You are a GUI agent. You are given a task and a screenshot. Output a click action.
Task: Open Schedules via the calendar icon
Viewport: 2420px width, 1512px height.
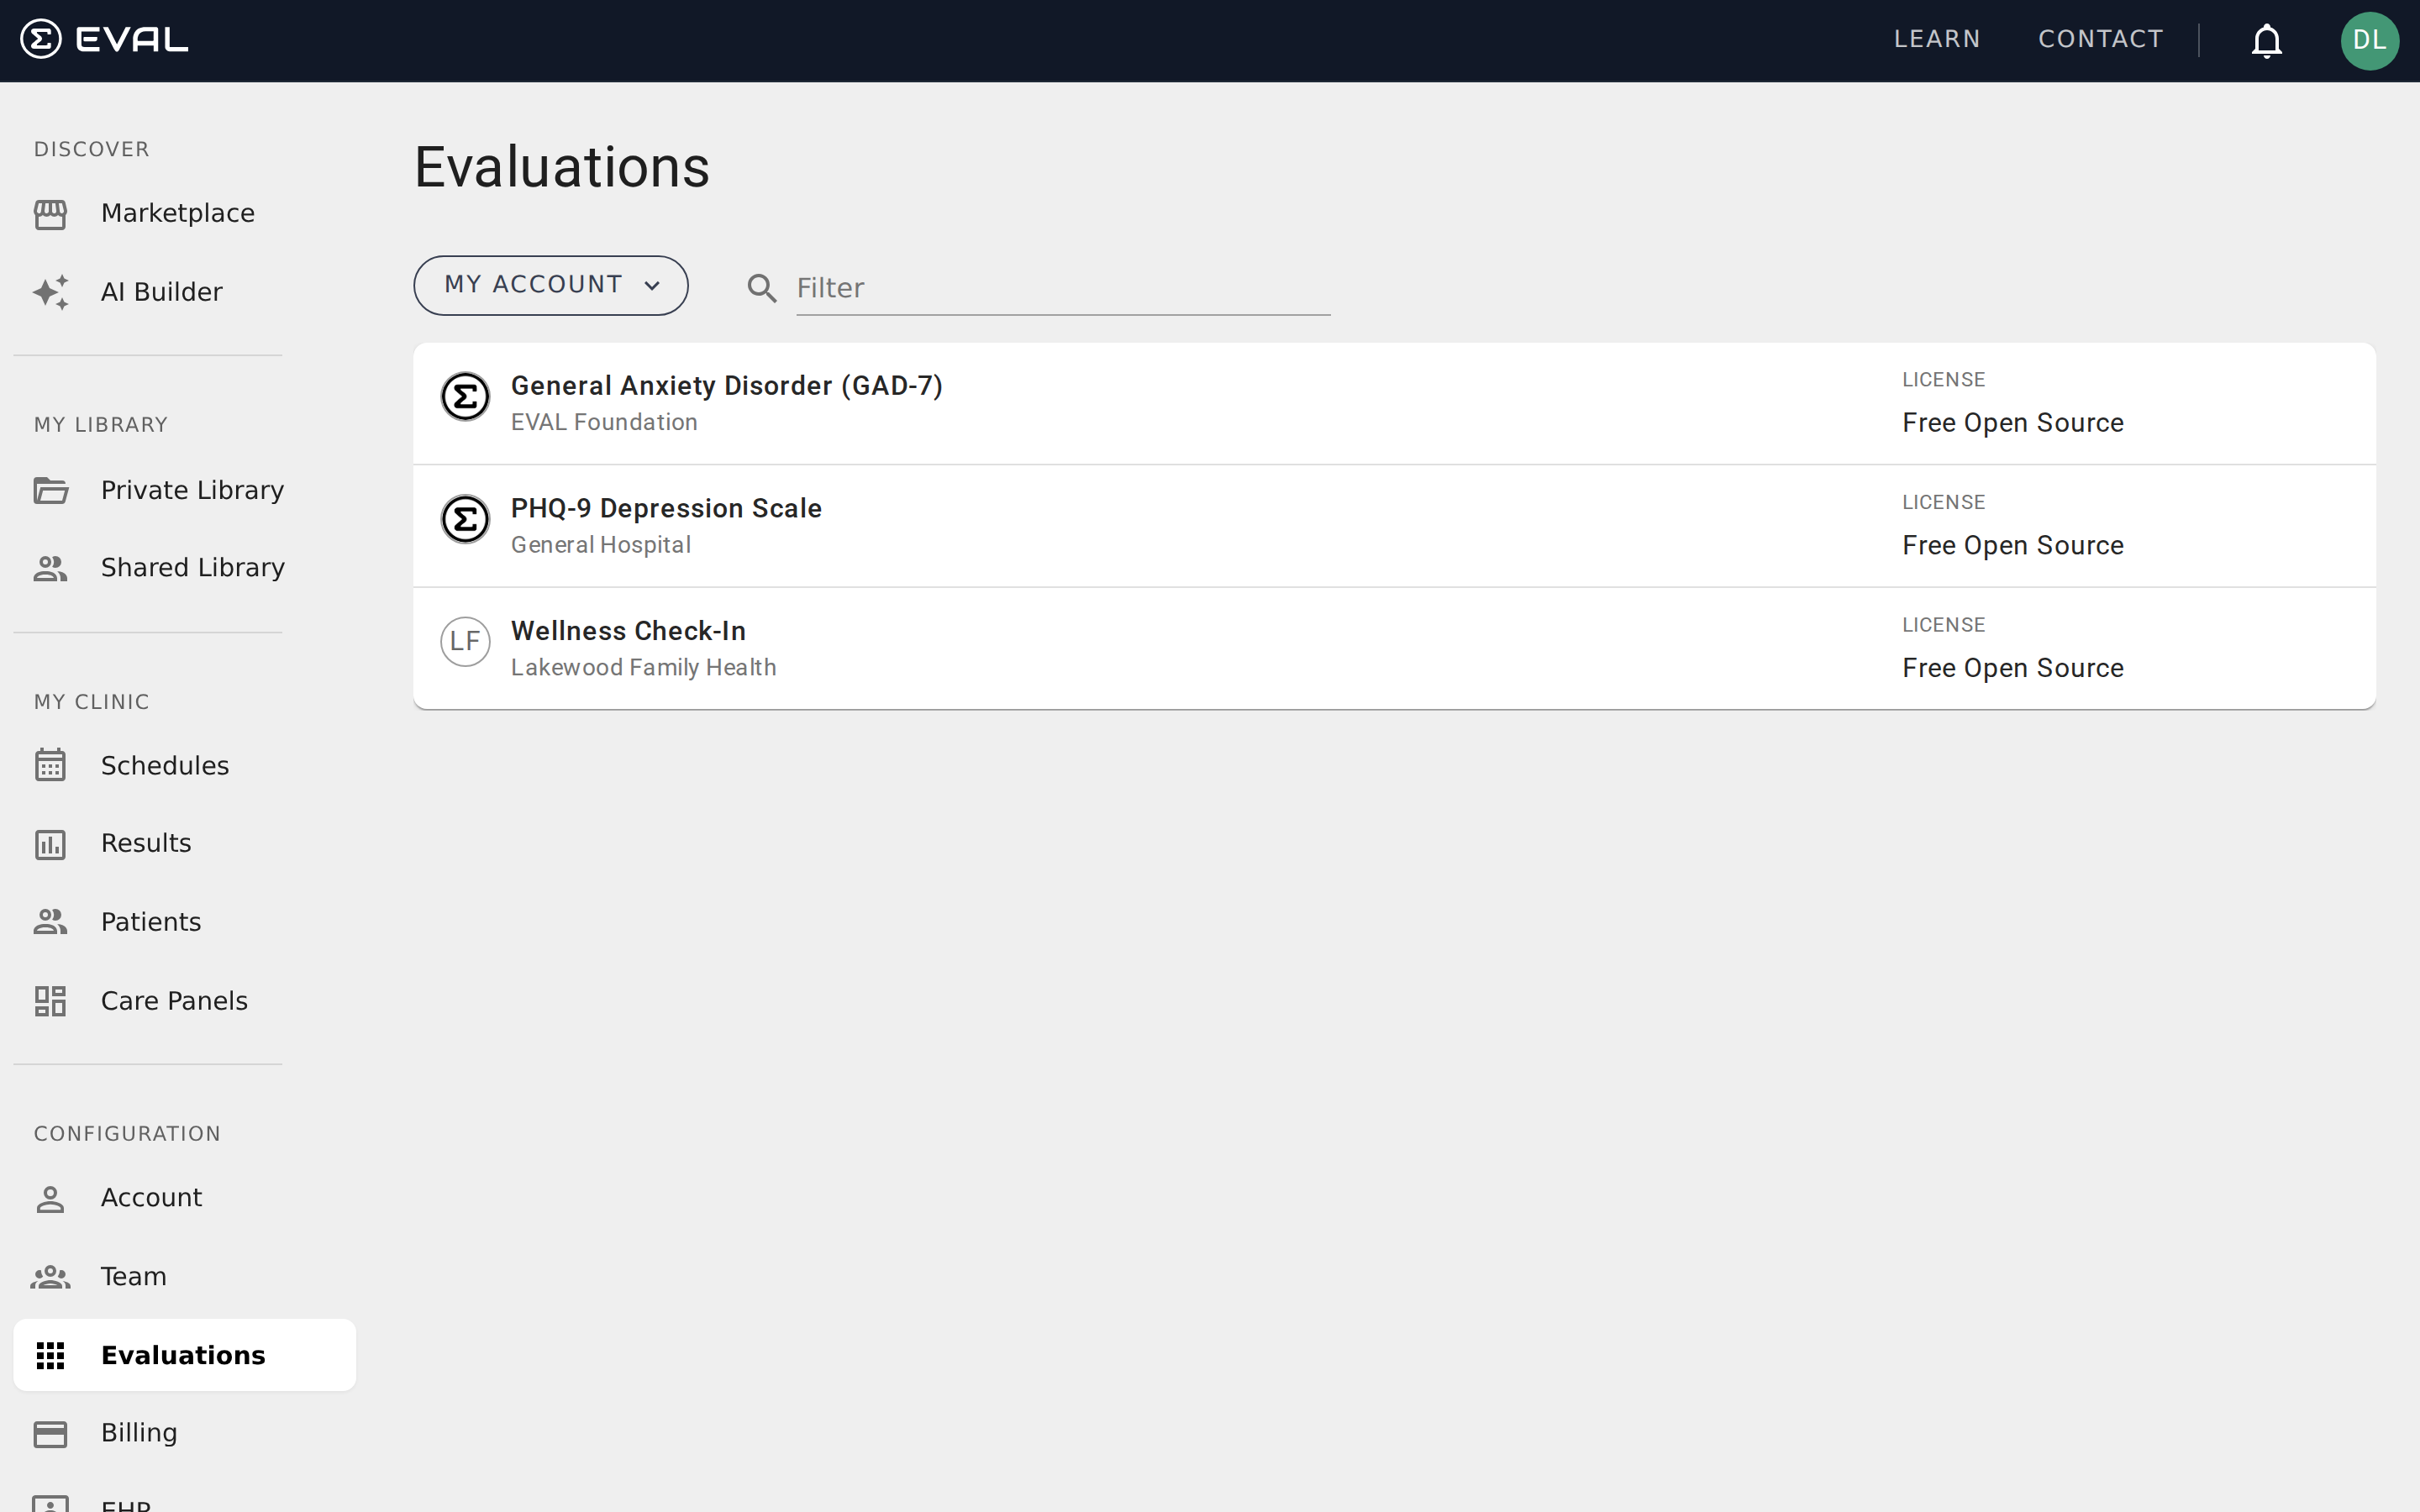51,765
